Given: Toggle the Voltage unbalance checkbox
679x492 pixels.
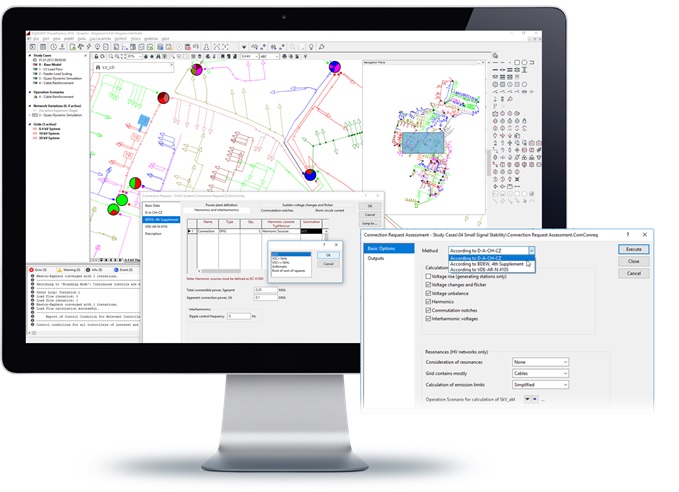Looking at the screenshot, I should pyautogui.click(x=428, y=293).
